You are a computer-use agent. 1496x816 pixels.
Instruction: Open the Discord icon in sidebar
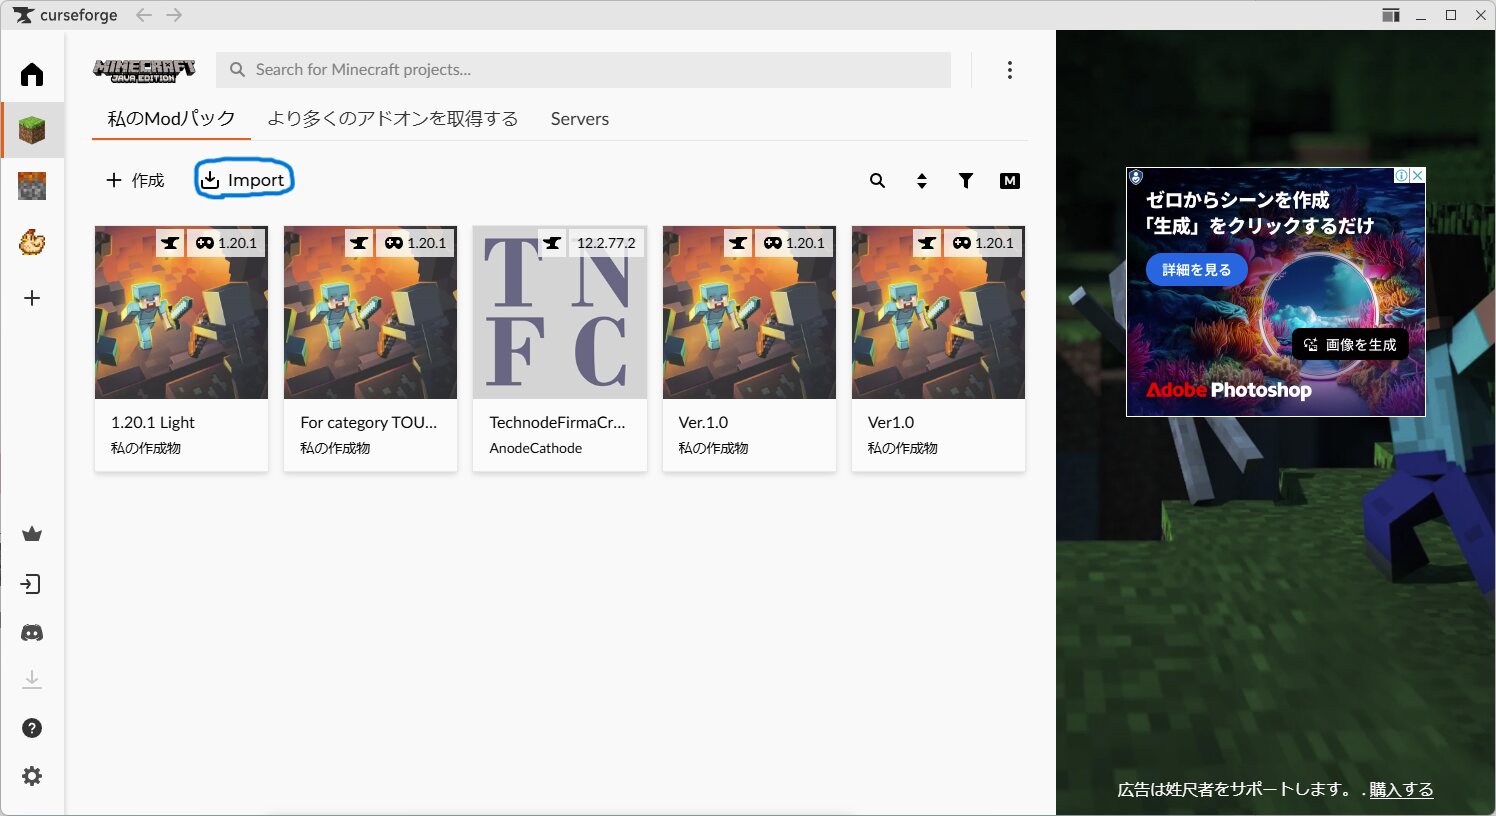coord(32,633)
